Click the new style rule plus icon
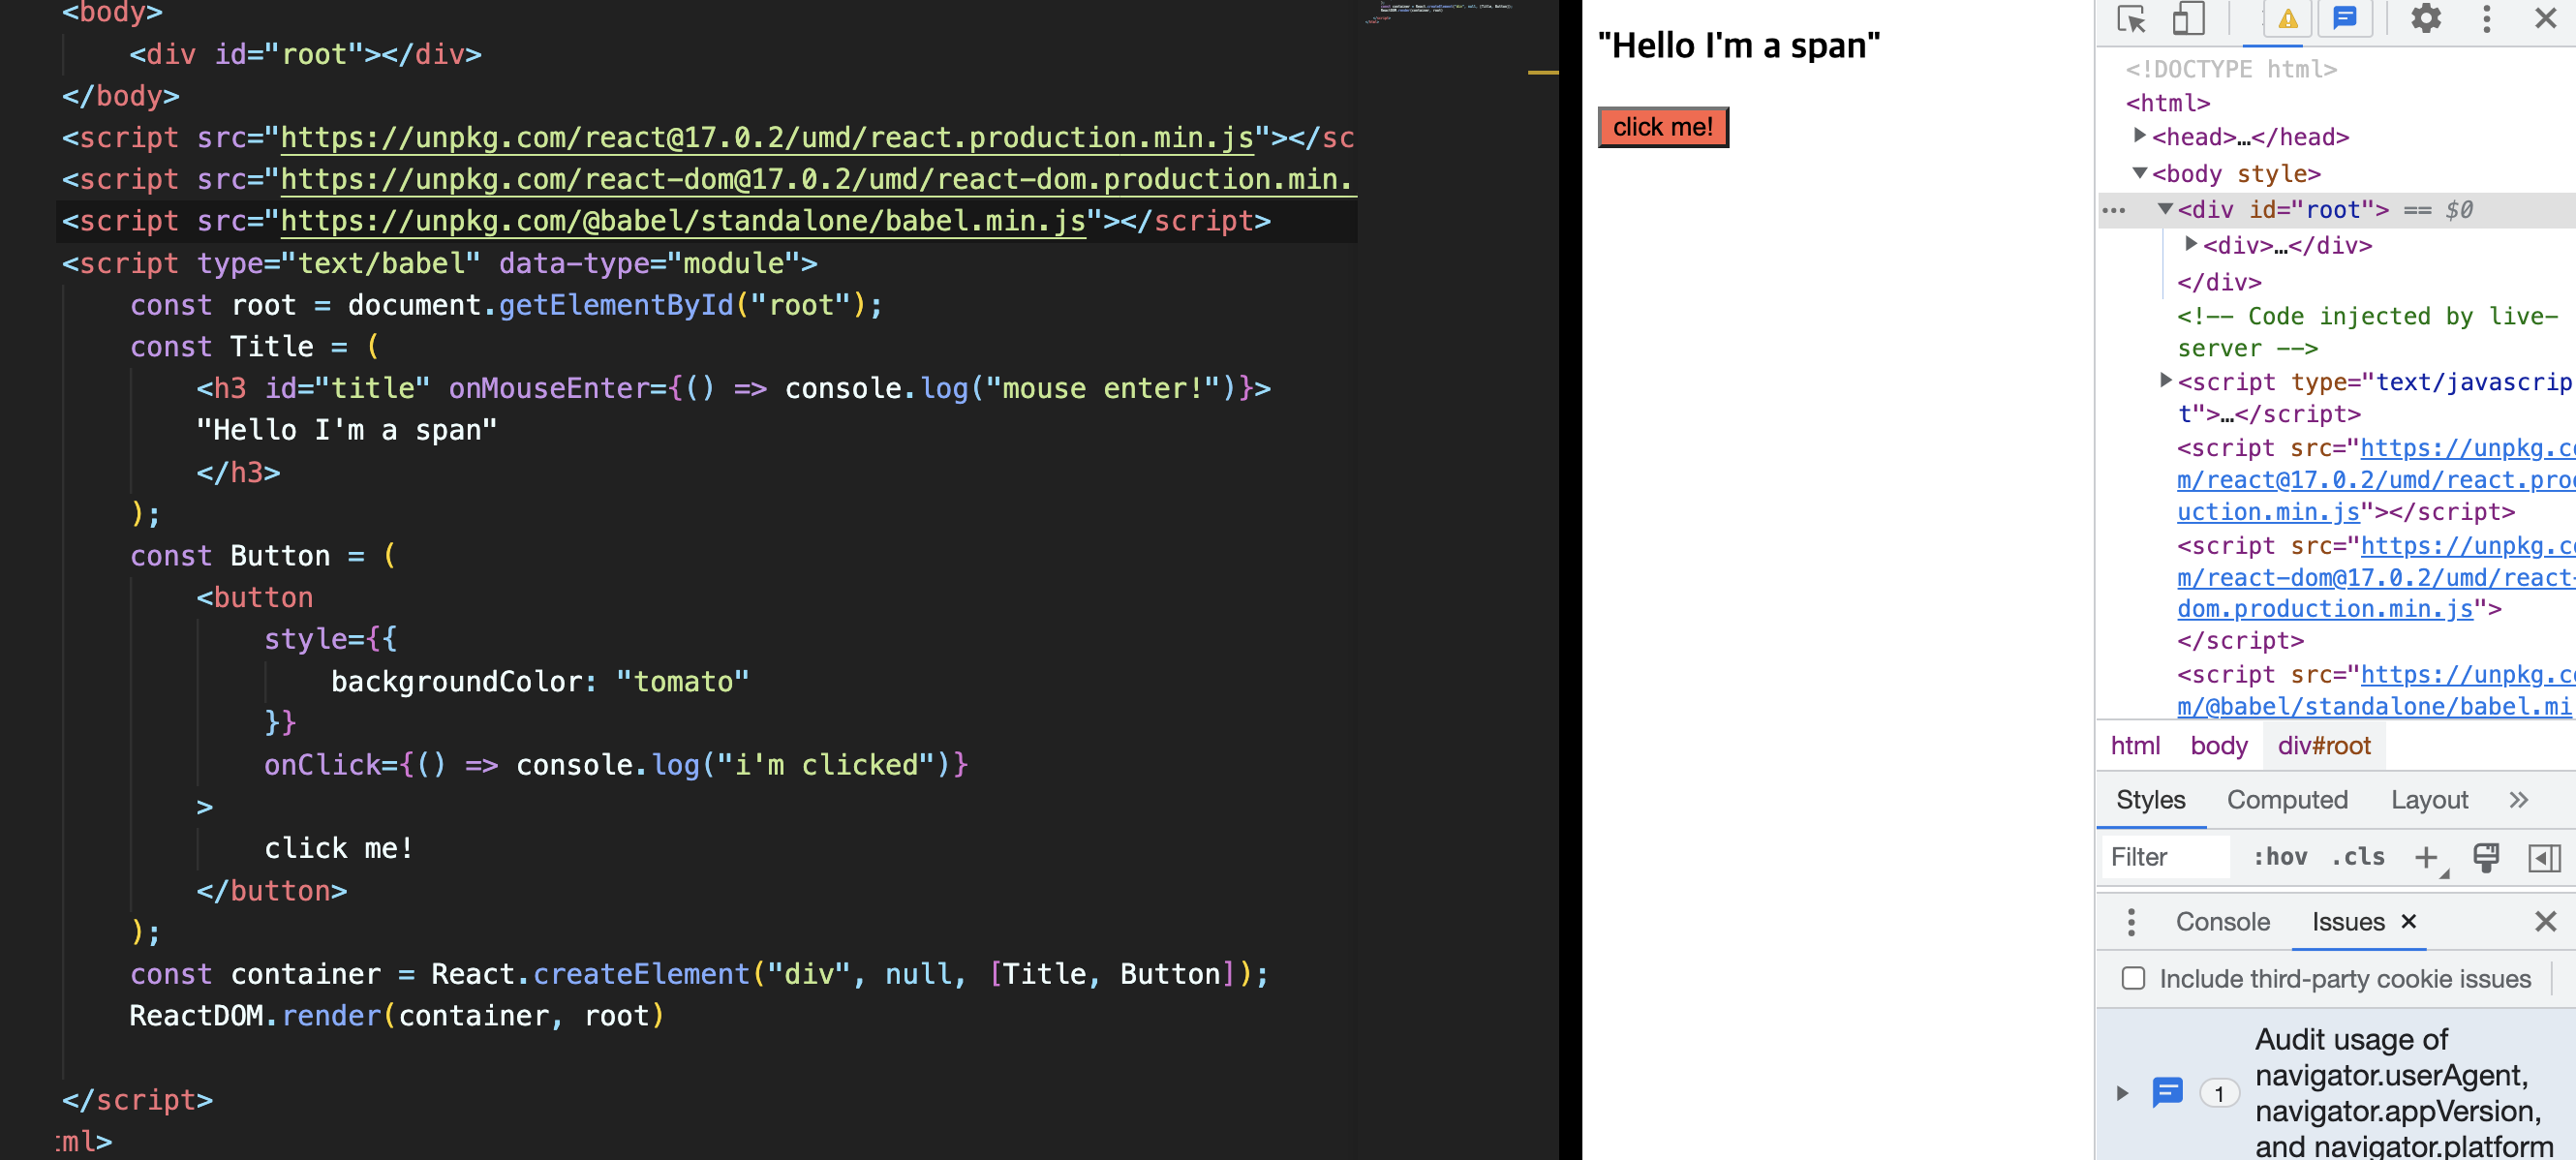Viewport: 2576px width, 1160px height. [x=2425, y=857]
